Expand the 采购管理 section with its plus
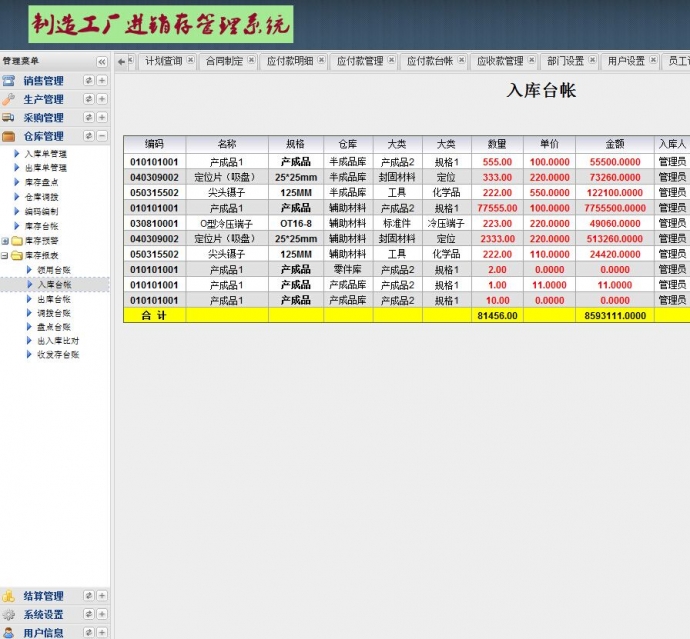The height and width of the screenshot is (639, 690). click(x=102, y=118)
